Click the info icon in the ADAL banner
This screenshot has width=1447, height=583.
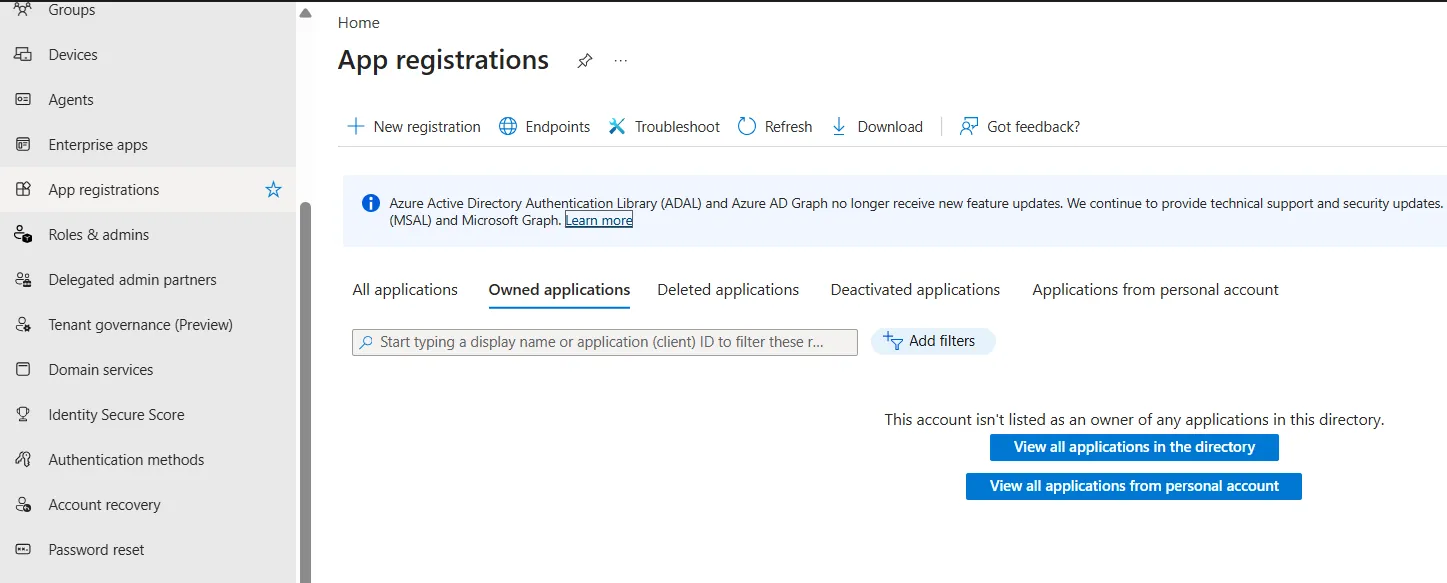click(x=370, y=203)
